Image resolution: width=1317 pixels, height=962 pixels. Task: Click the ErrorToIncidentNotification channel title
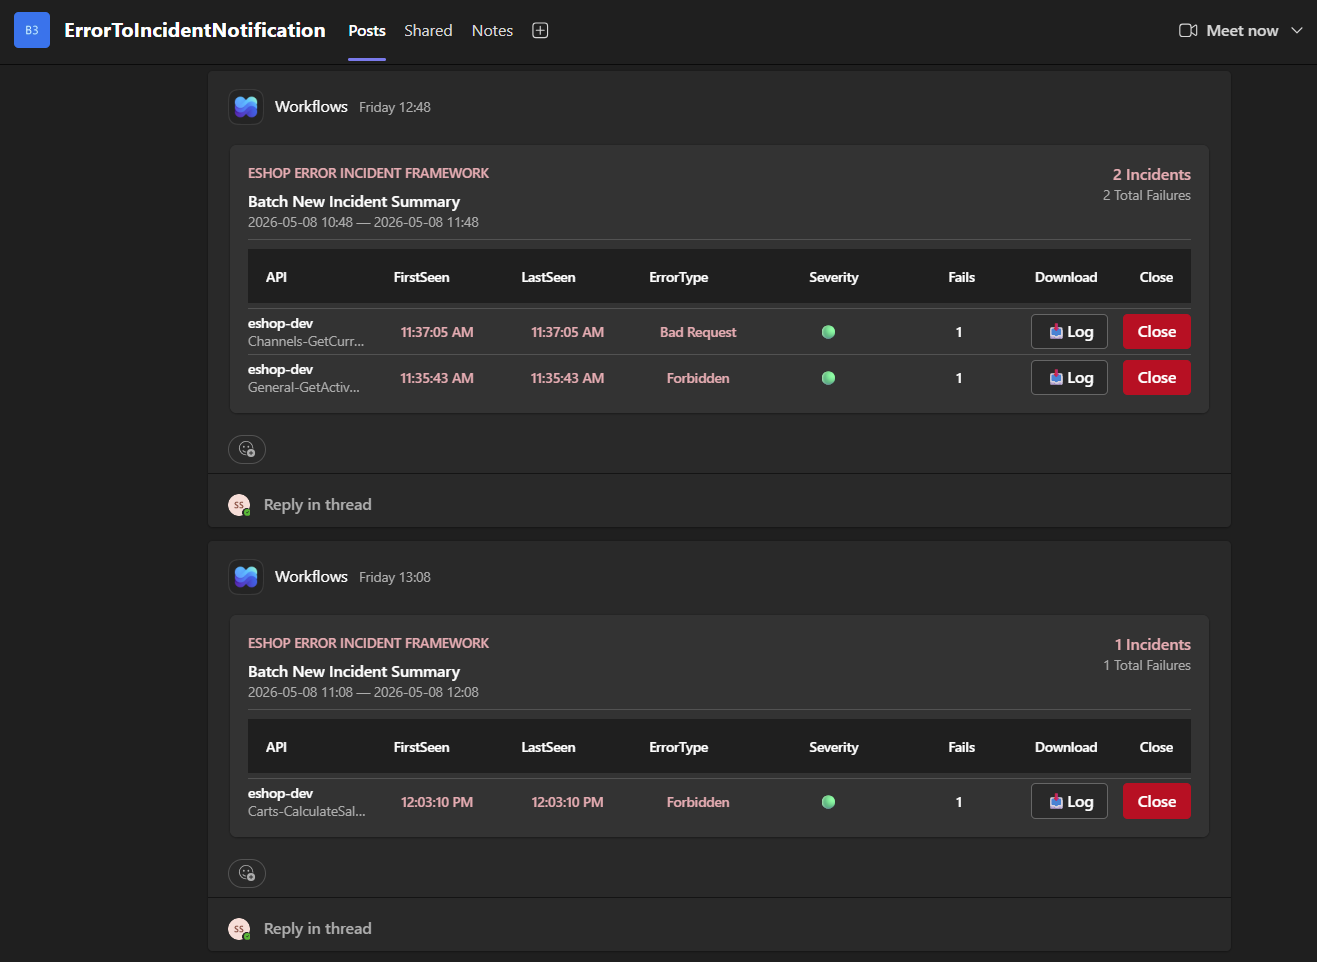[x=195, y=30]
